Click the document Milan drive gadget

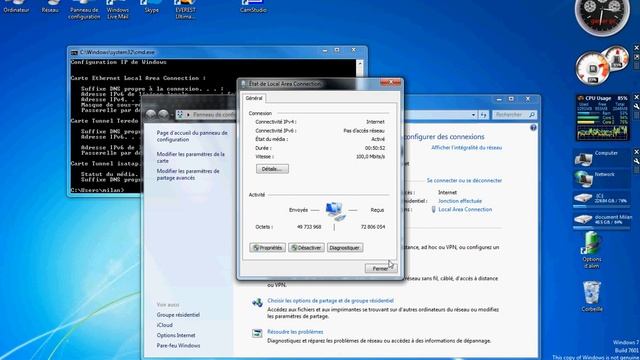pos(602,220)
